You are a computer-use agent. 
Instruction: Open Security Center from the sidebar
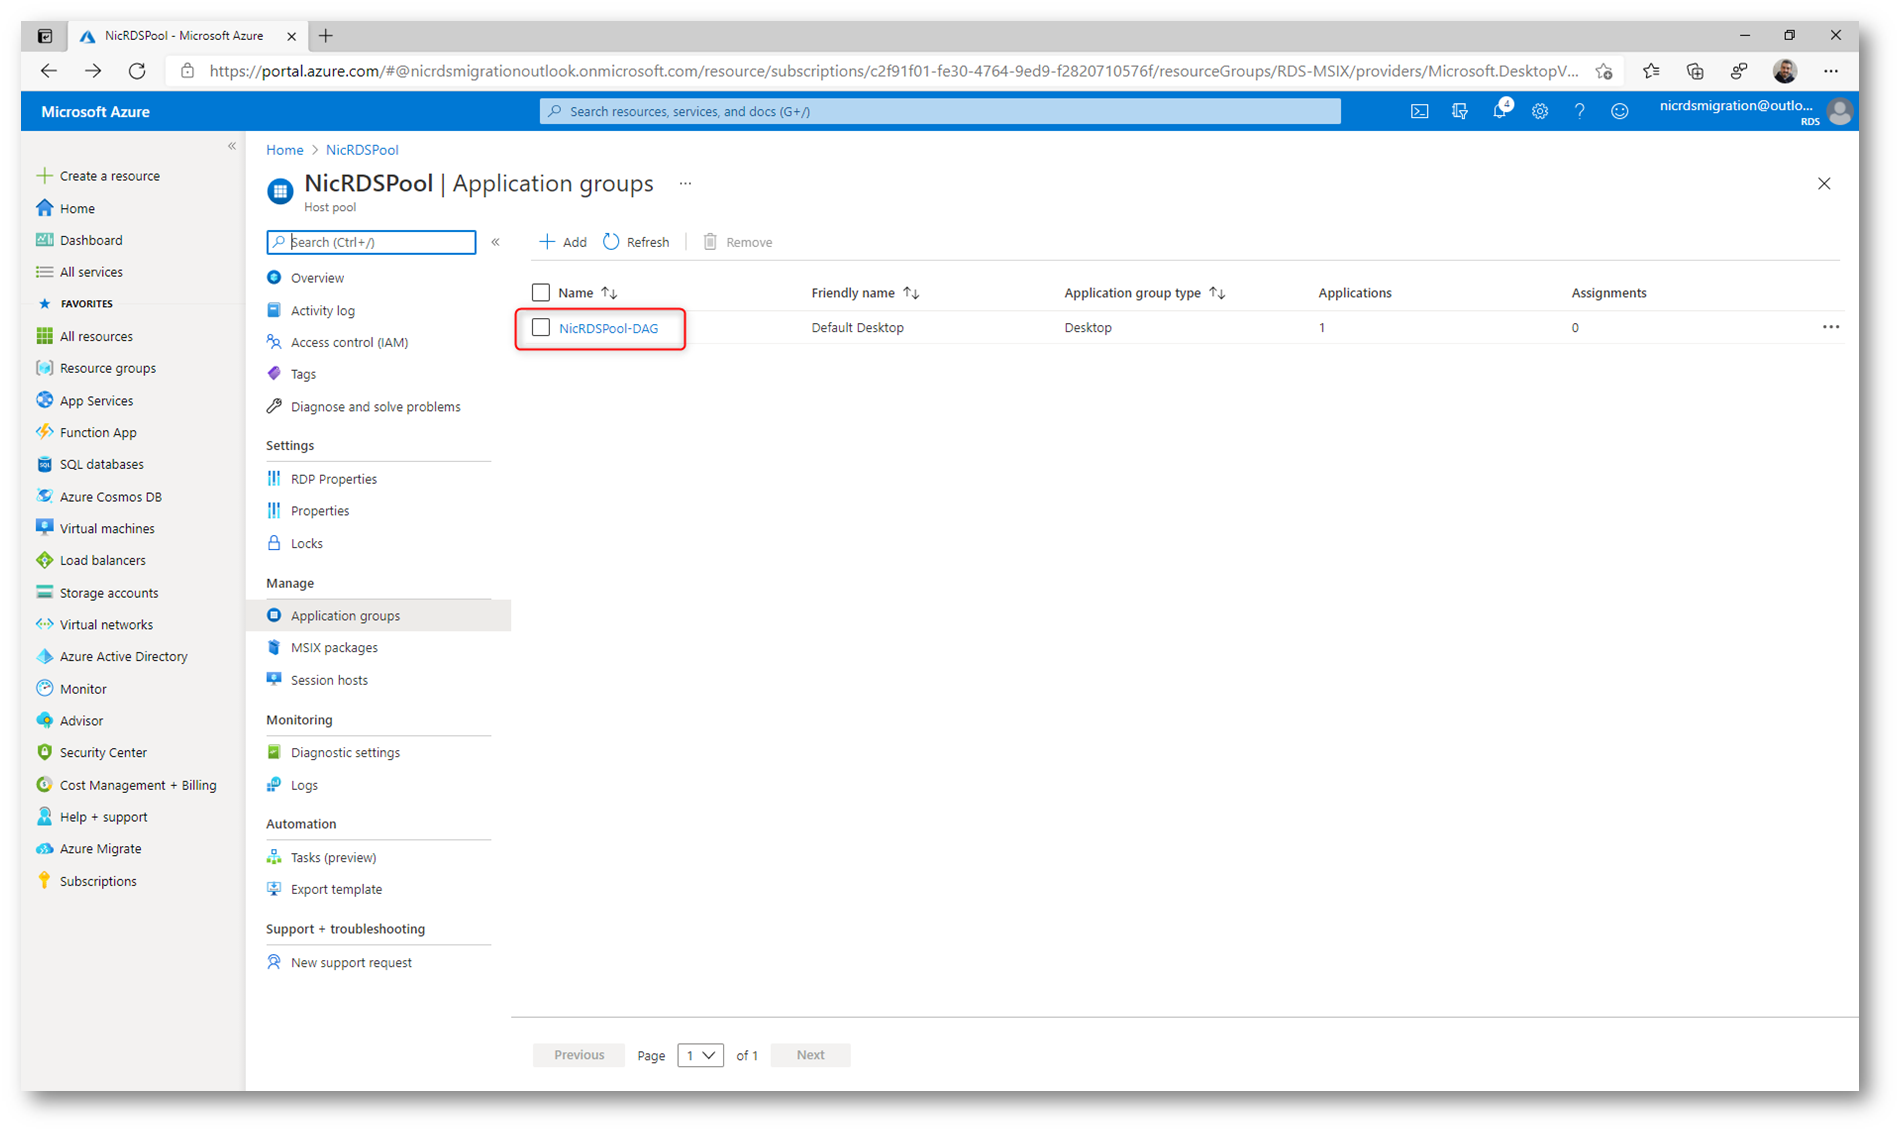[x=103, y=753]
